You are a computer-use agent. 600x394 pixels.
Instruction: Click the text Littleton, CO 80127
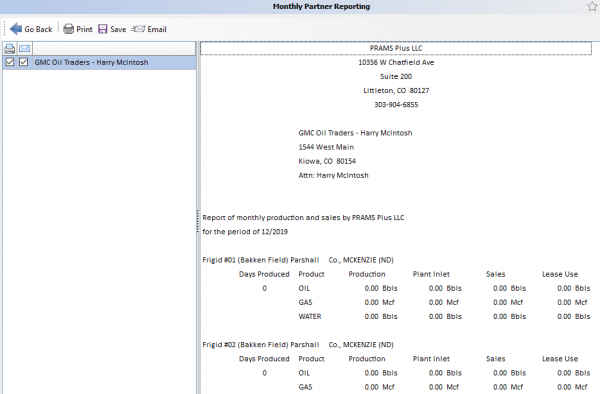pyautogui.click(x=396, y=91)
